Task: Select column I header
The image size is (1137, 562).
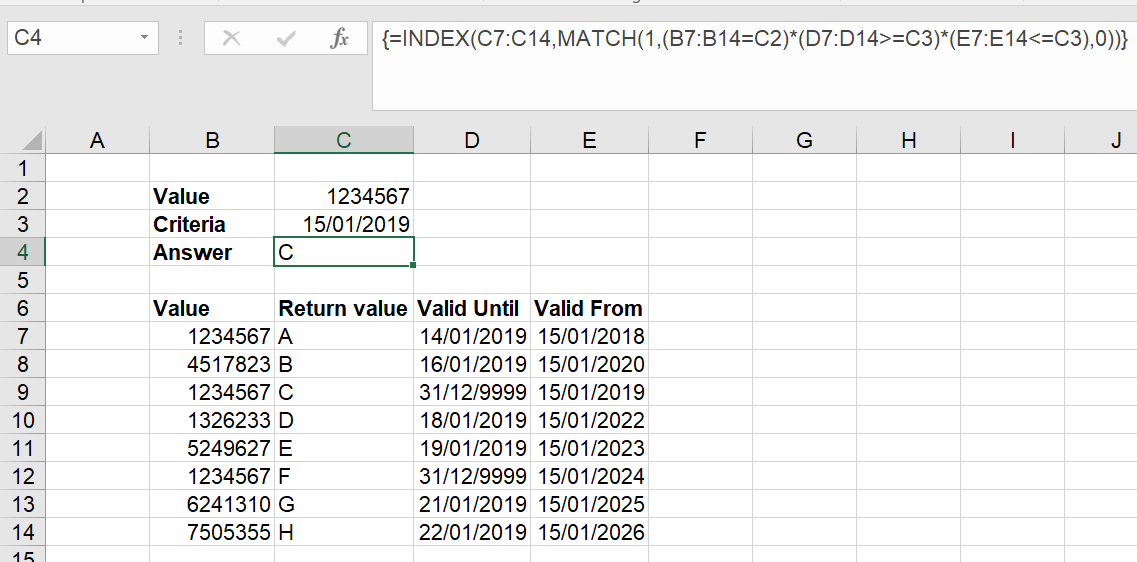Action: 1012,140
